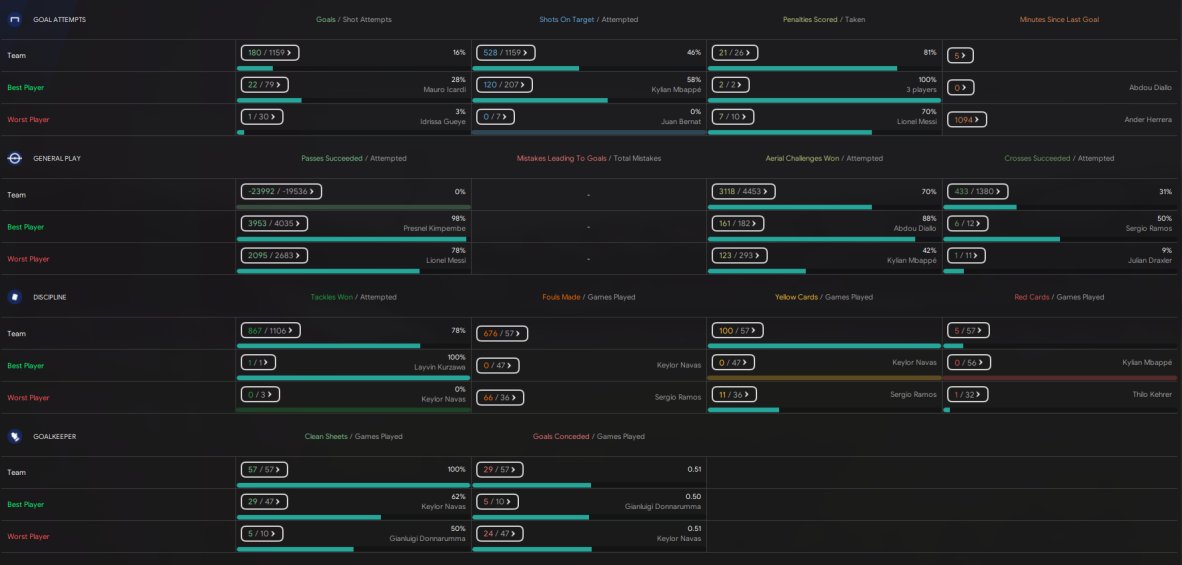Click the General Play circle icon
The height and width of the screenshot is (565, 1182).
[x=14, y=158]
